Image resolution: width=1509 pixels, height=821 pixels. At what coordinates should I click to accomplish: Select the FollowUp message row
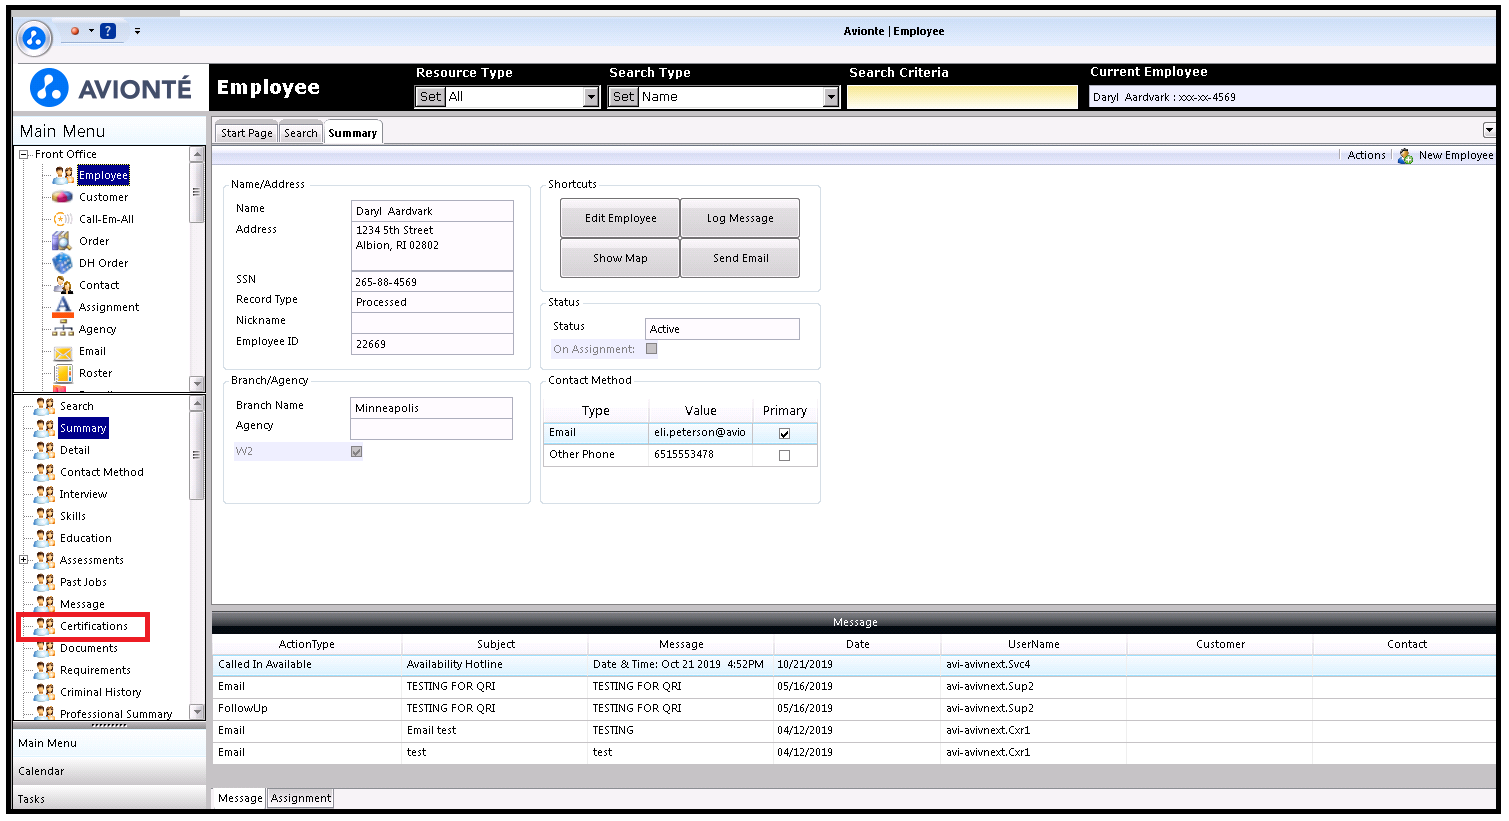click(854, 708)
